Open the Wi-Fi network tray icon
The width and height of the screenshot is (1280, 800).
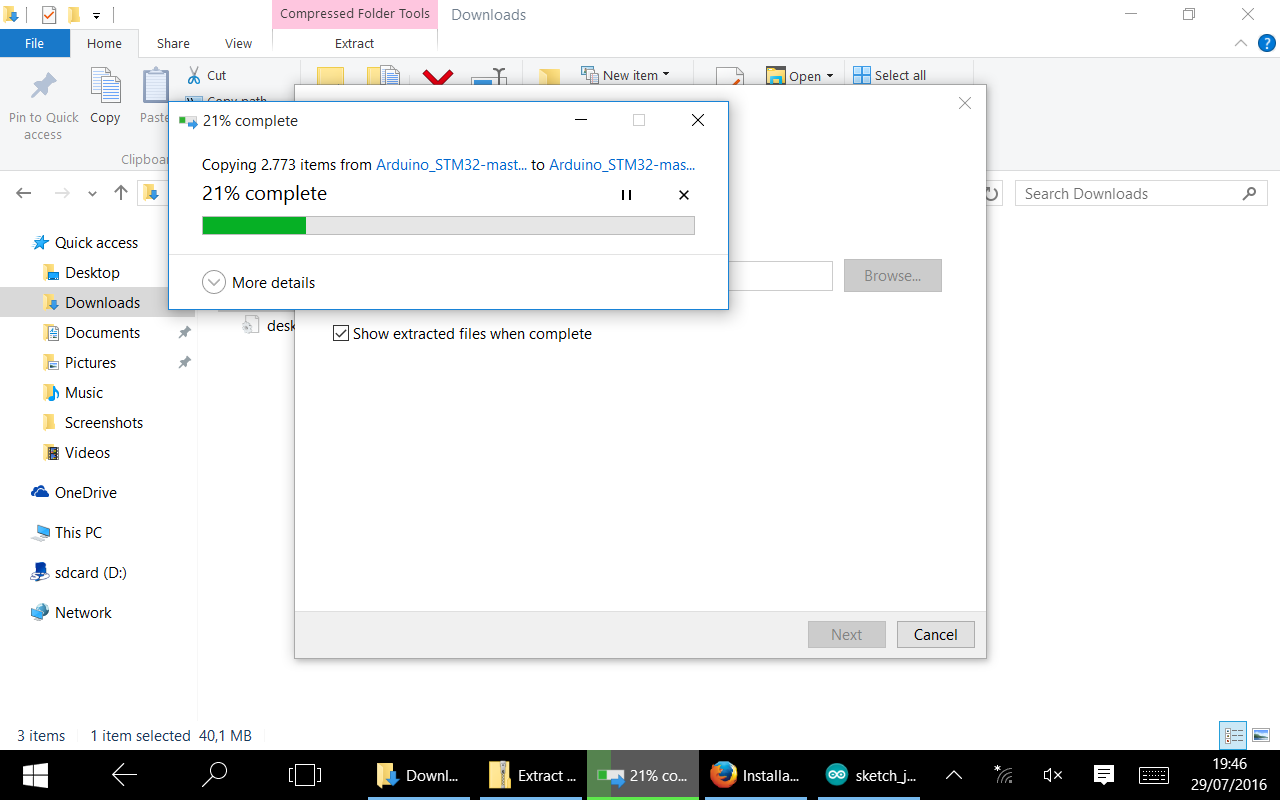(1003, 775)
